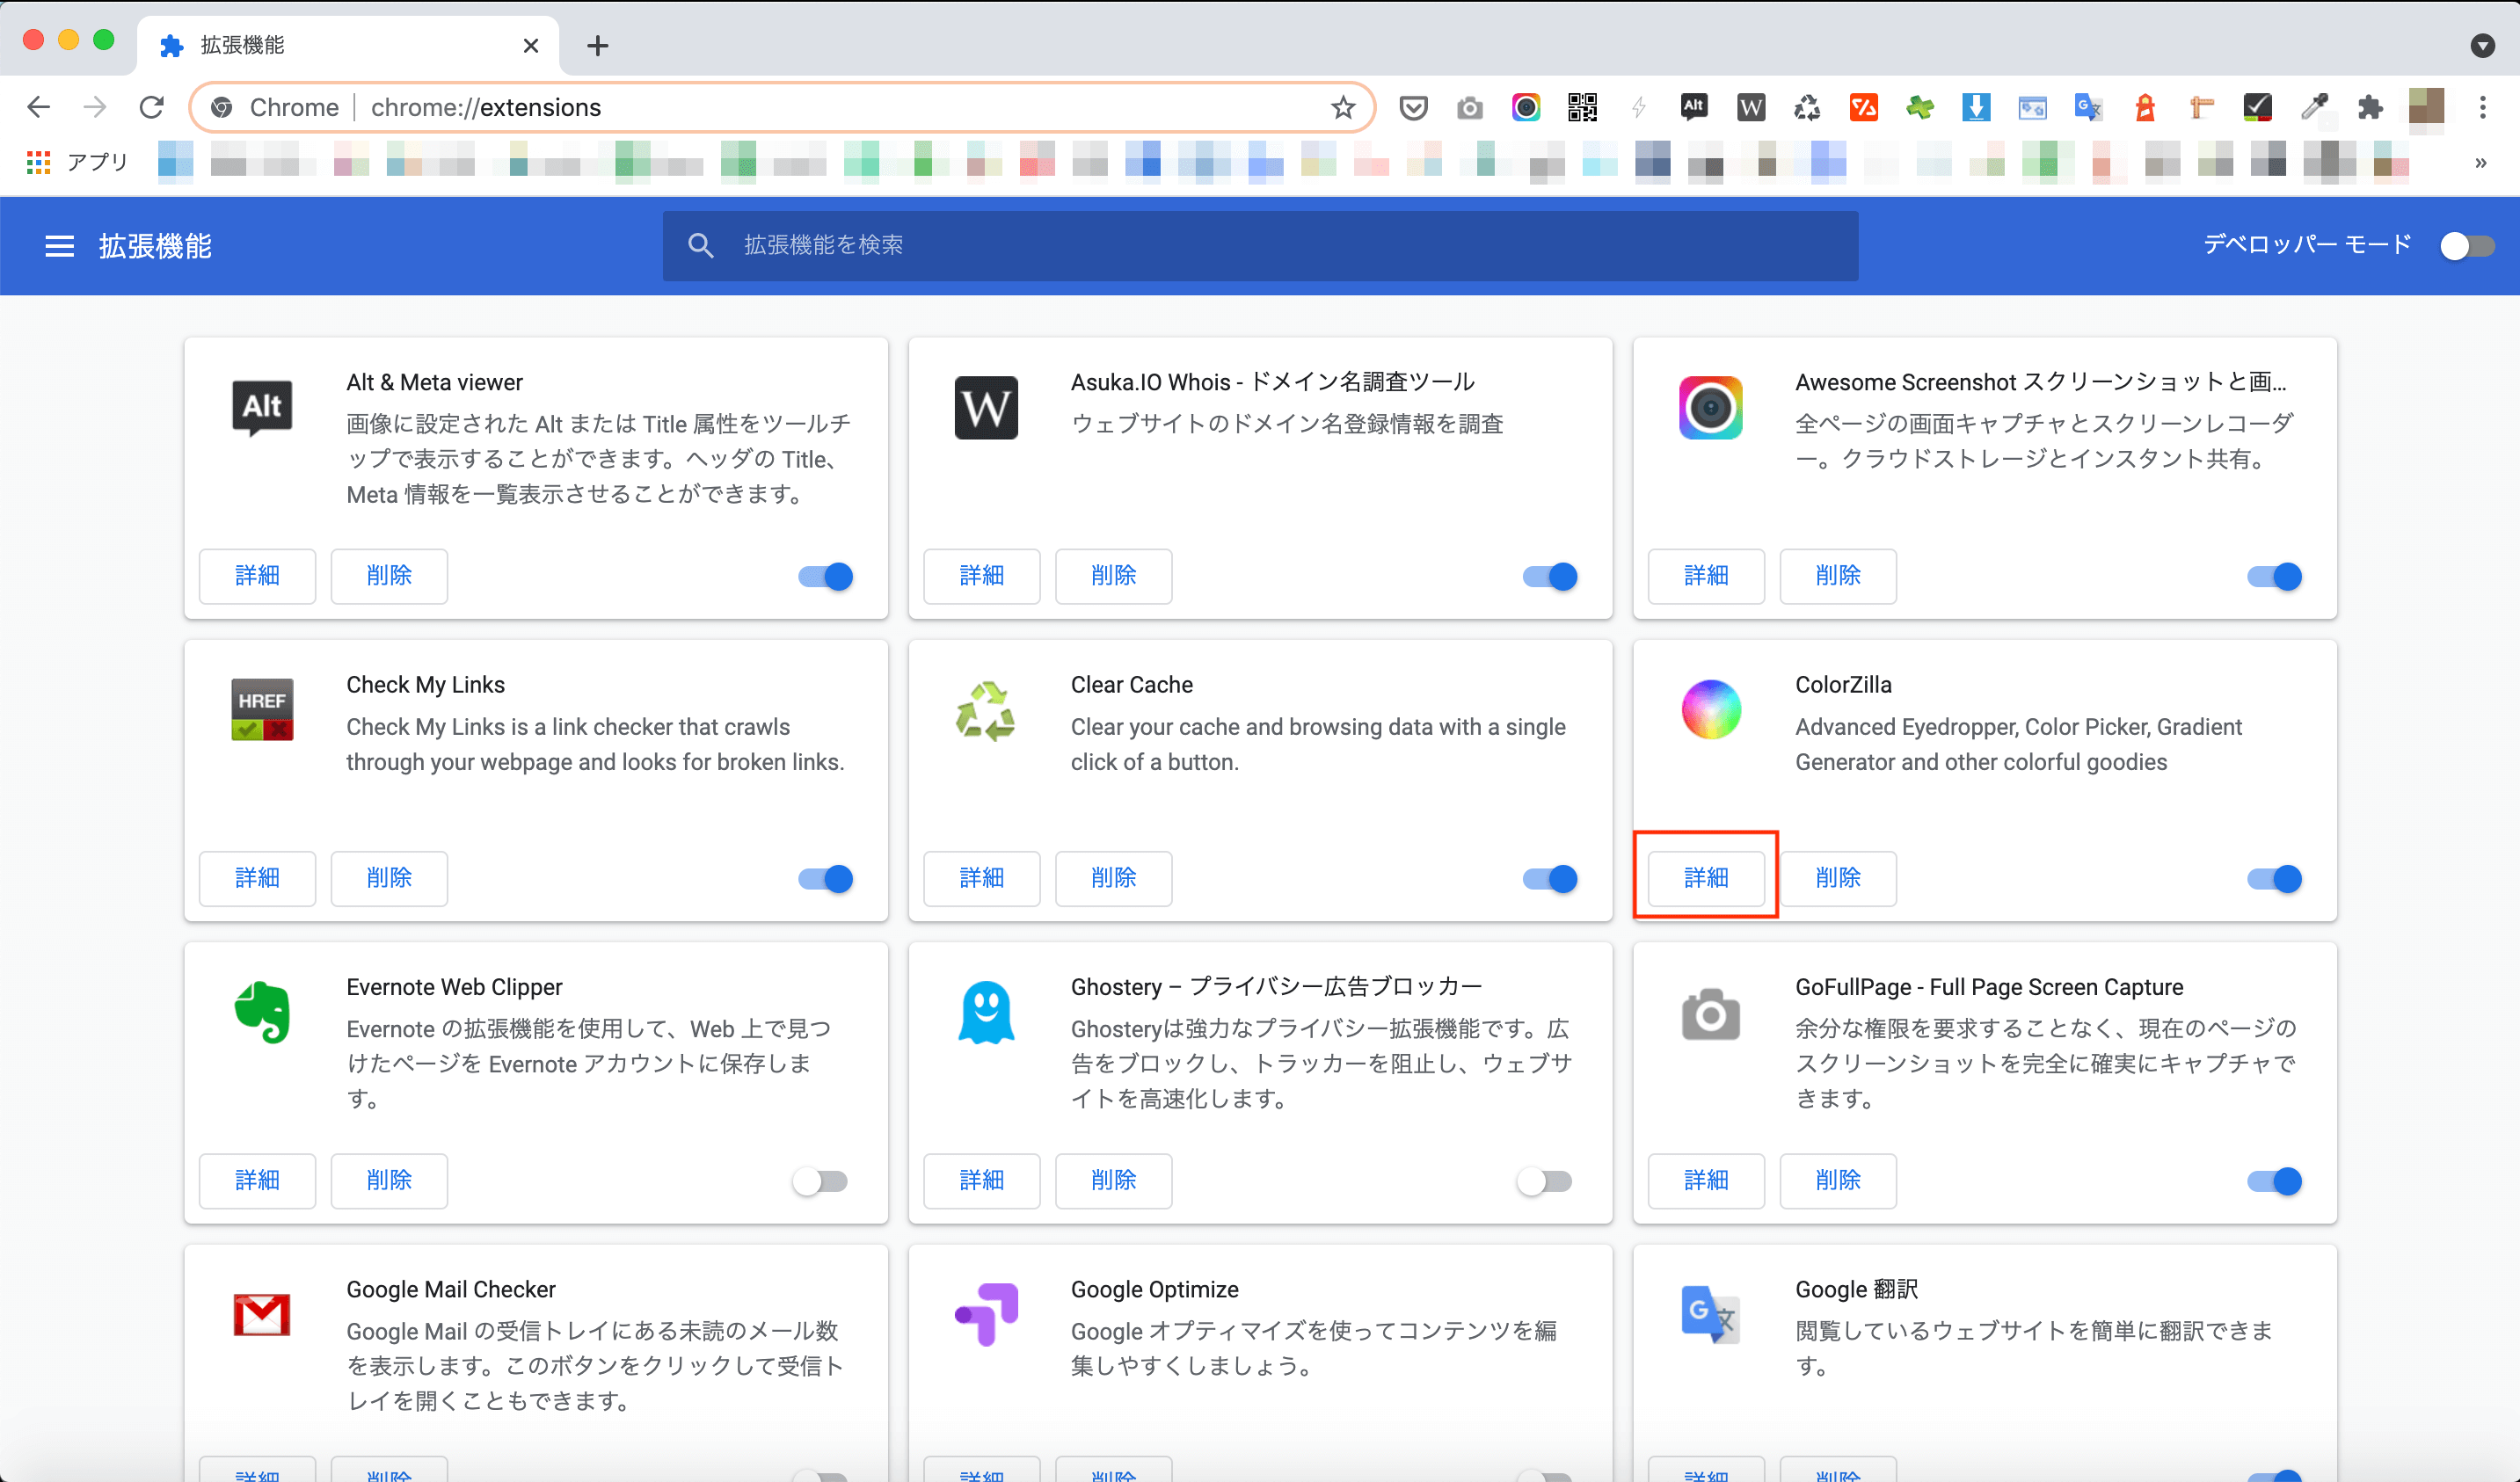Image resolution: width=2520 pixels, height=1482 pixels.
Task: Click the QR code extension icon
Action: click(x=1582, y=107)
